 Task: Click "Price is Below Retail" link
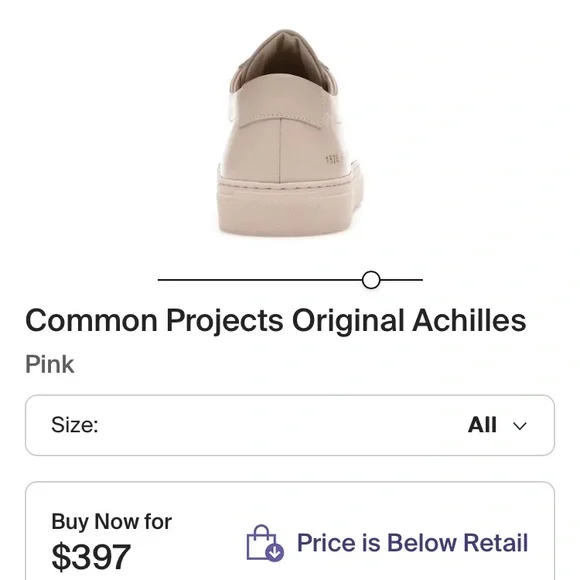pos(412,543)
